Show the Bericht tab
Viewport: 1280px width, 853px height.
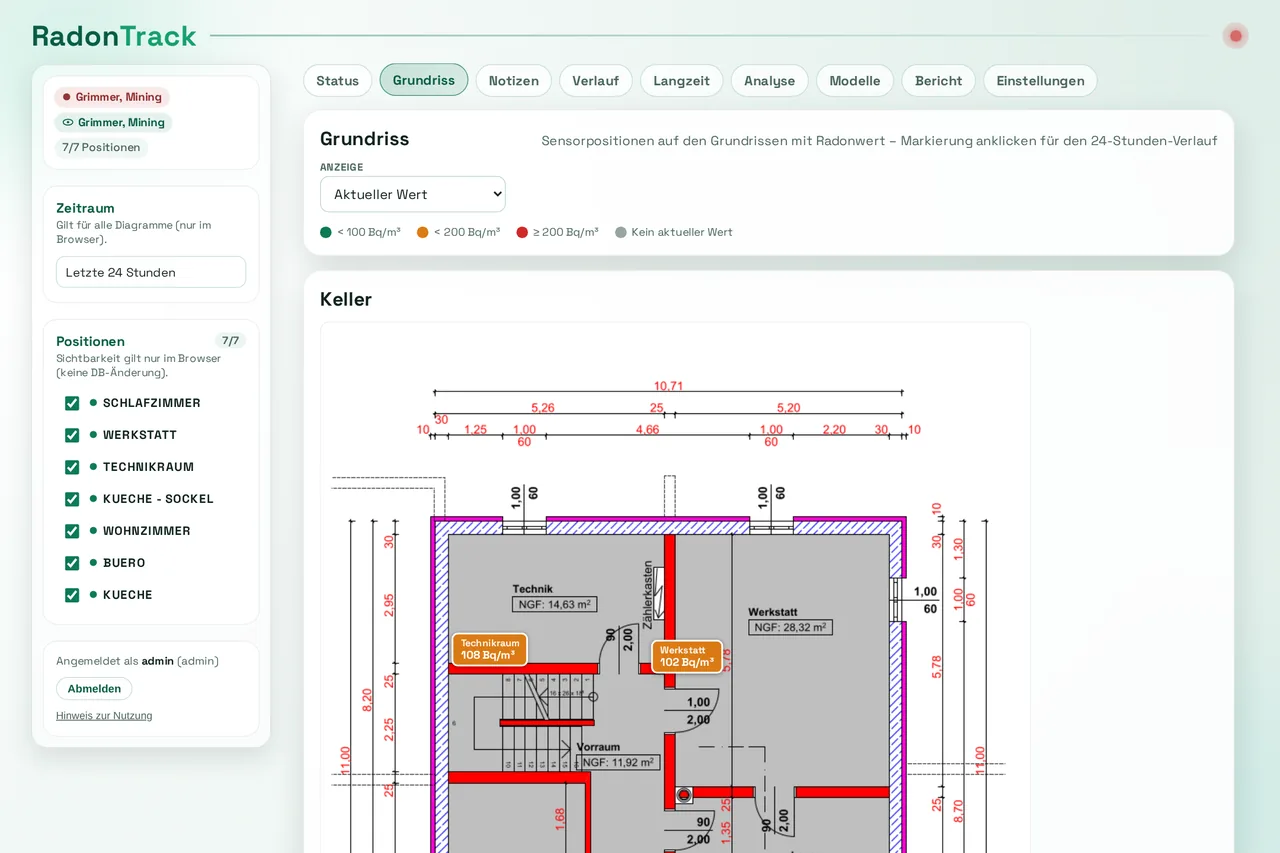tap(939, 81)
